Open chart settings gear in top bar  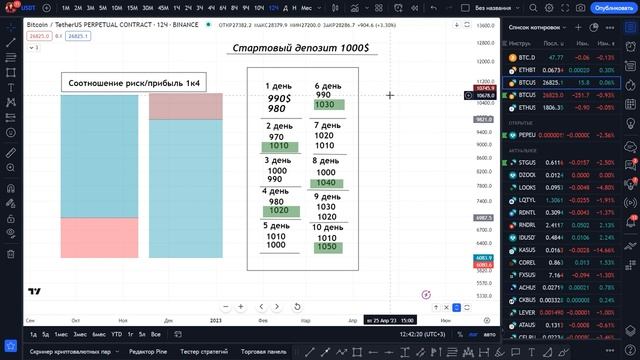tap(549, 8)
